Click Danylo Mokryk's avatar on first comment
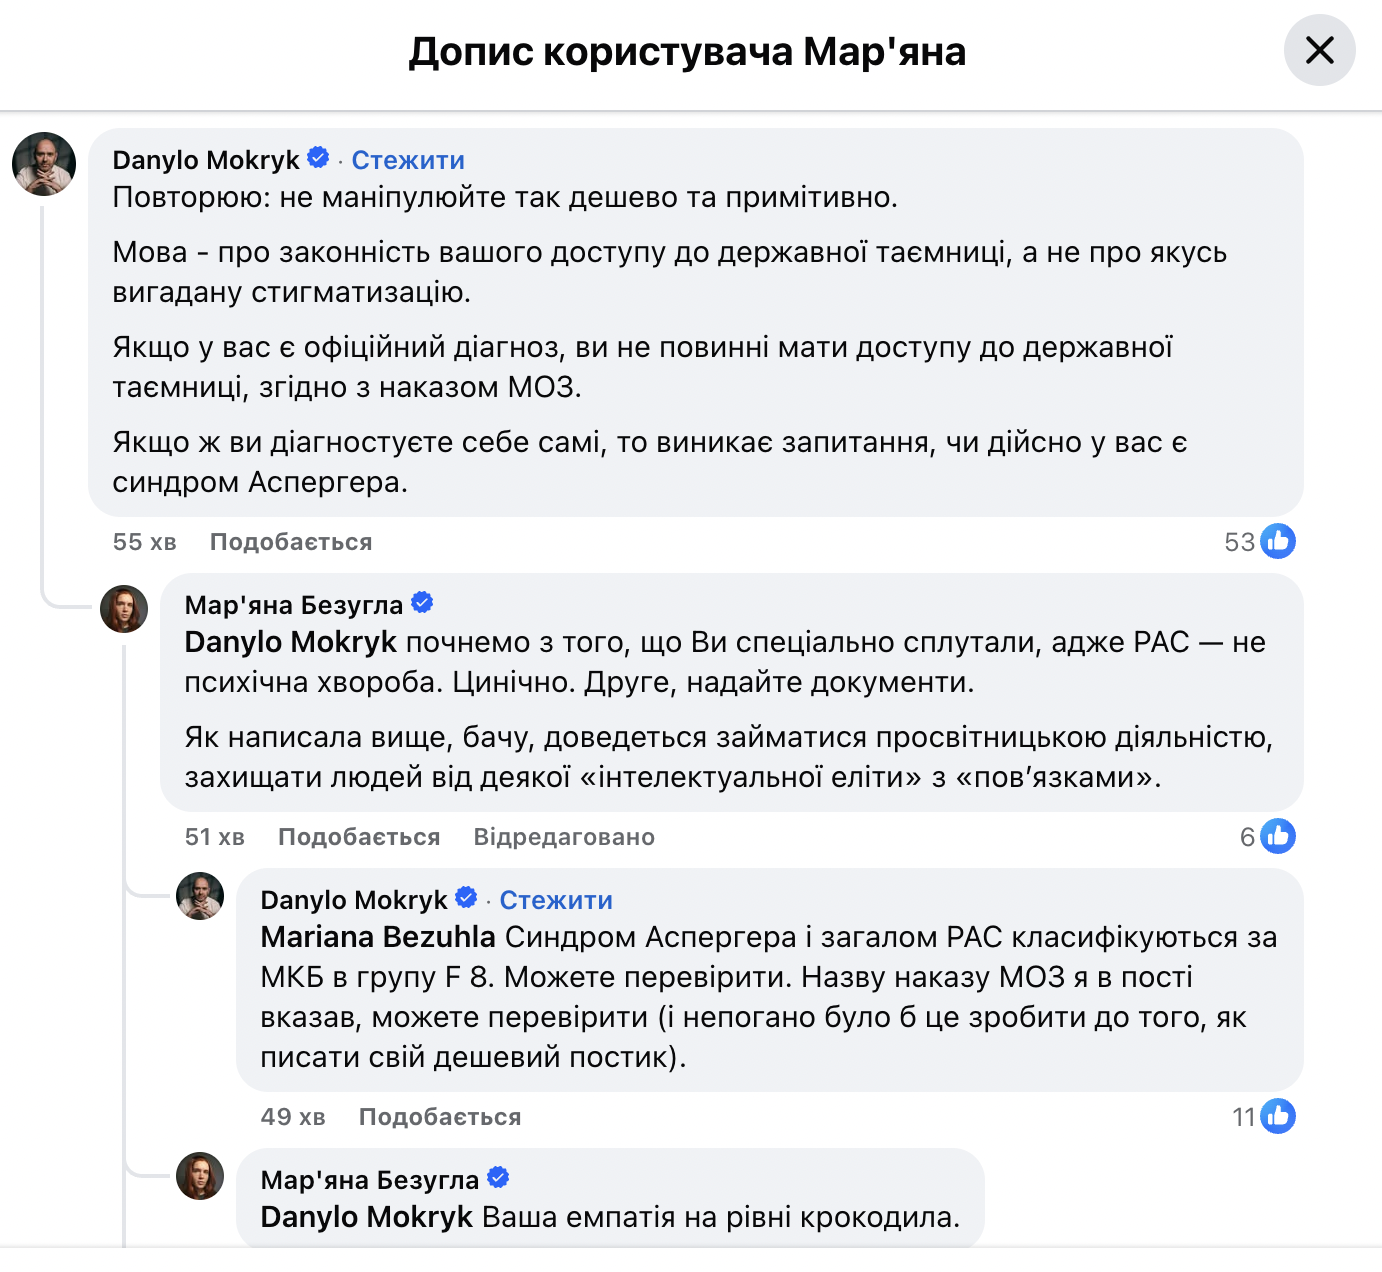The image size is (1382, 1272). coord(44,164)
